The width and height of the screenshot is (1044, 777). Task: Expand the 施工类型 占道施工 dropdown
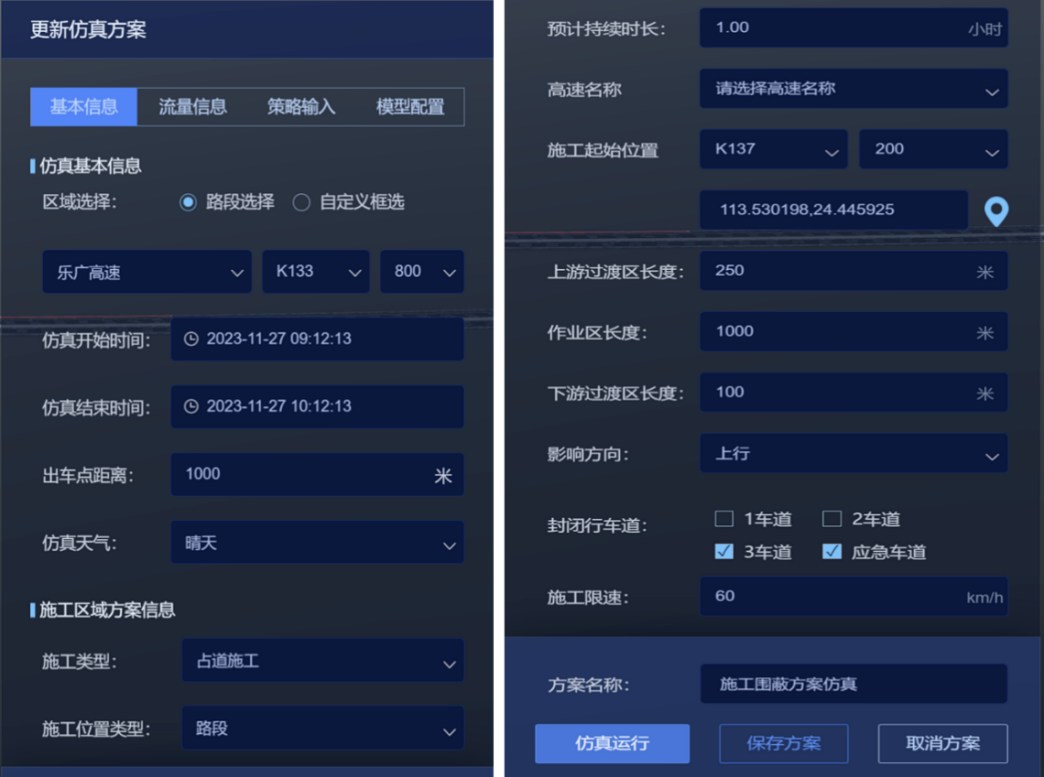(322, 660)
